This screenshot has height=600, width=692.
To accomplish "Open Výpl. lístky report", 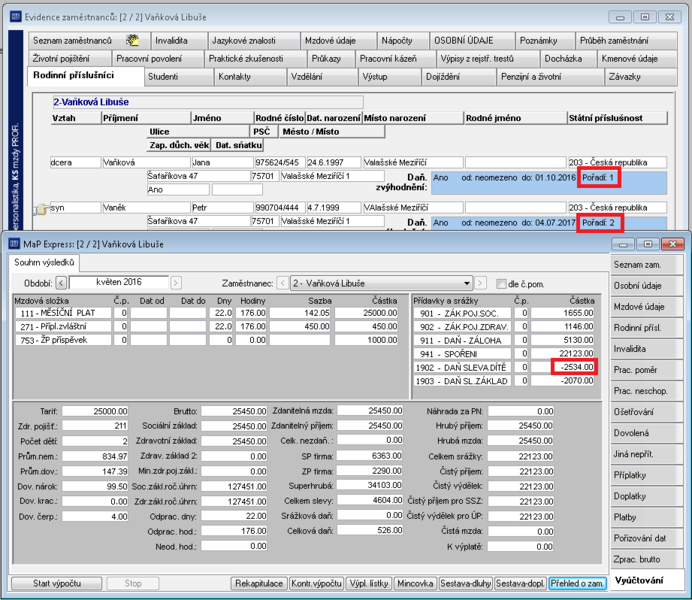I will pyautogui.click(x=369, y=583).
